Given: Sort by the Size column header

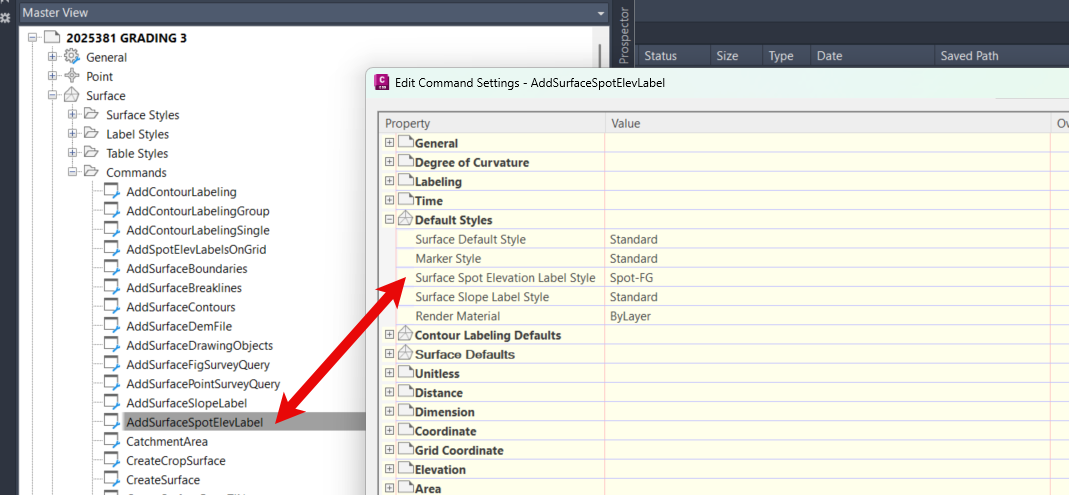Looking at the screenshot, I should coord(736,56).
